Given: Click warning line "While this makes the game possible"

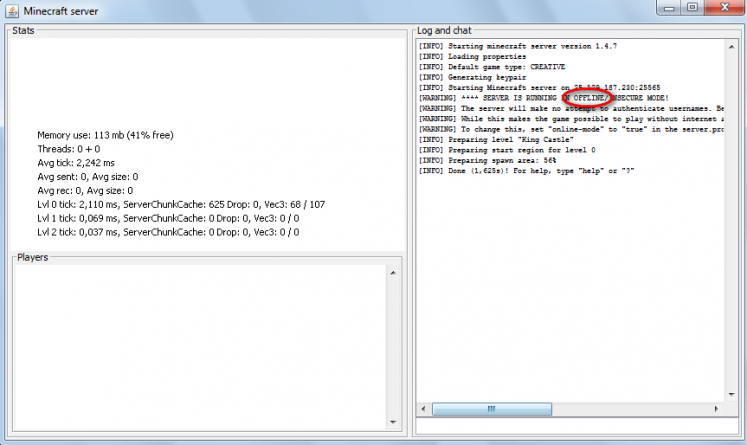Looking at the screenshot, I should [x=571, y=119].
